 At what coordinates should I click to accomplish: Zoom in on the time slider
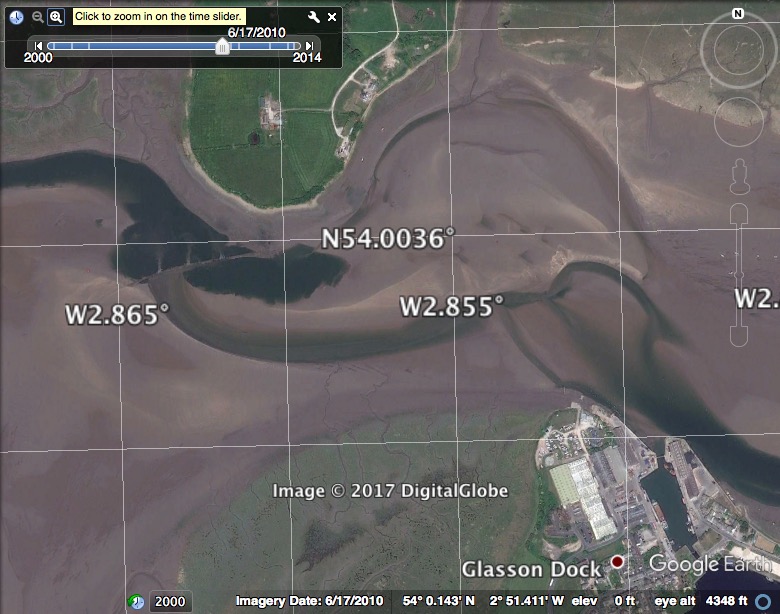pyautogui.click(x=56, y=17)
